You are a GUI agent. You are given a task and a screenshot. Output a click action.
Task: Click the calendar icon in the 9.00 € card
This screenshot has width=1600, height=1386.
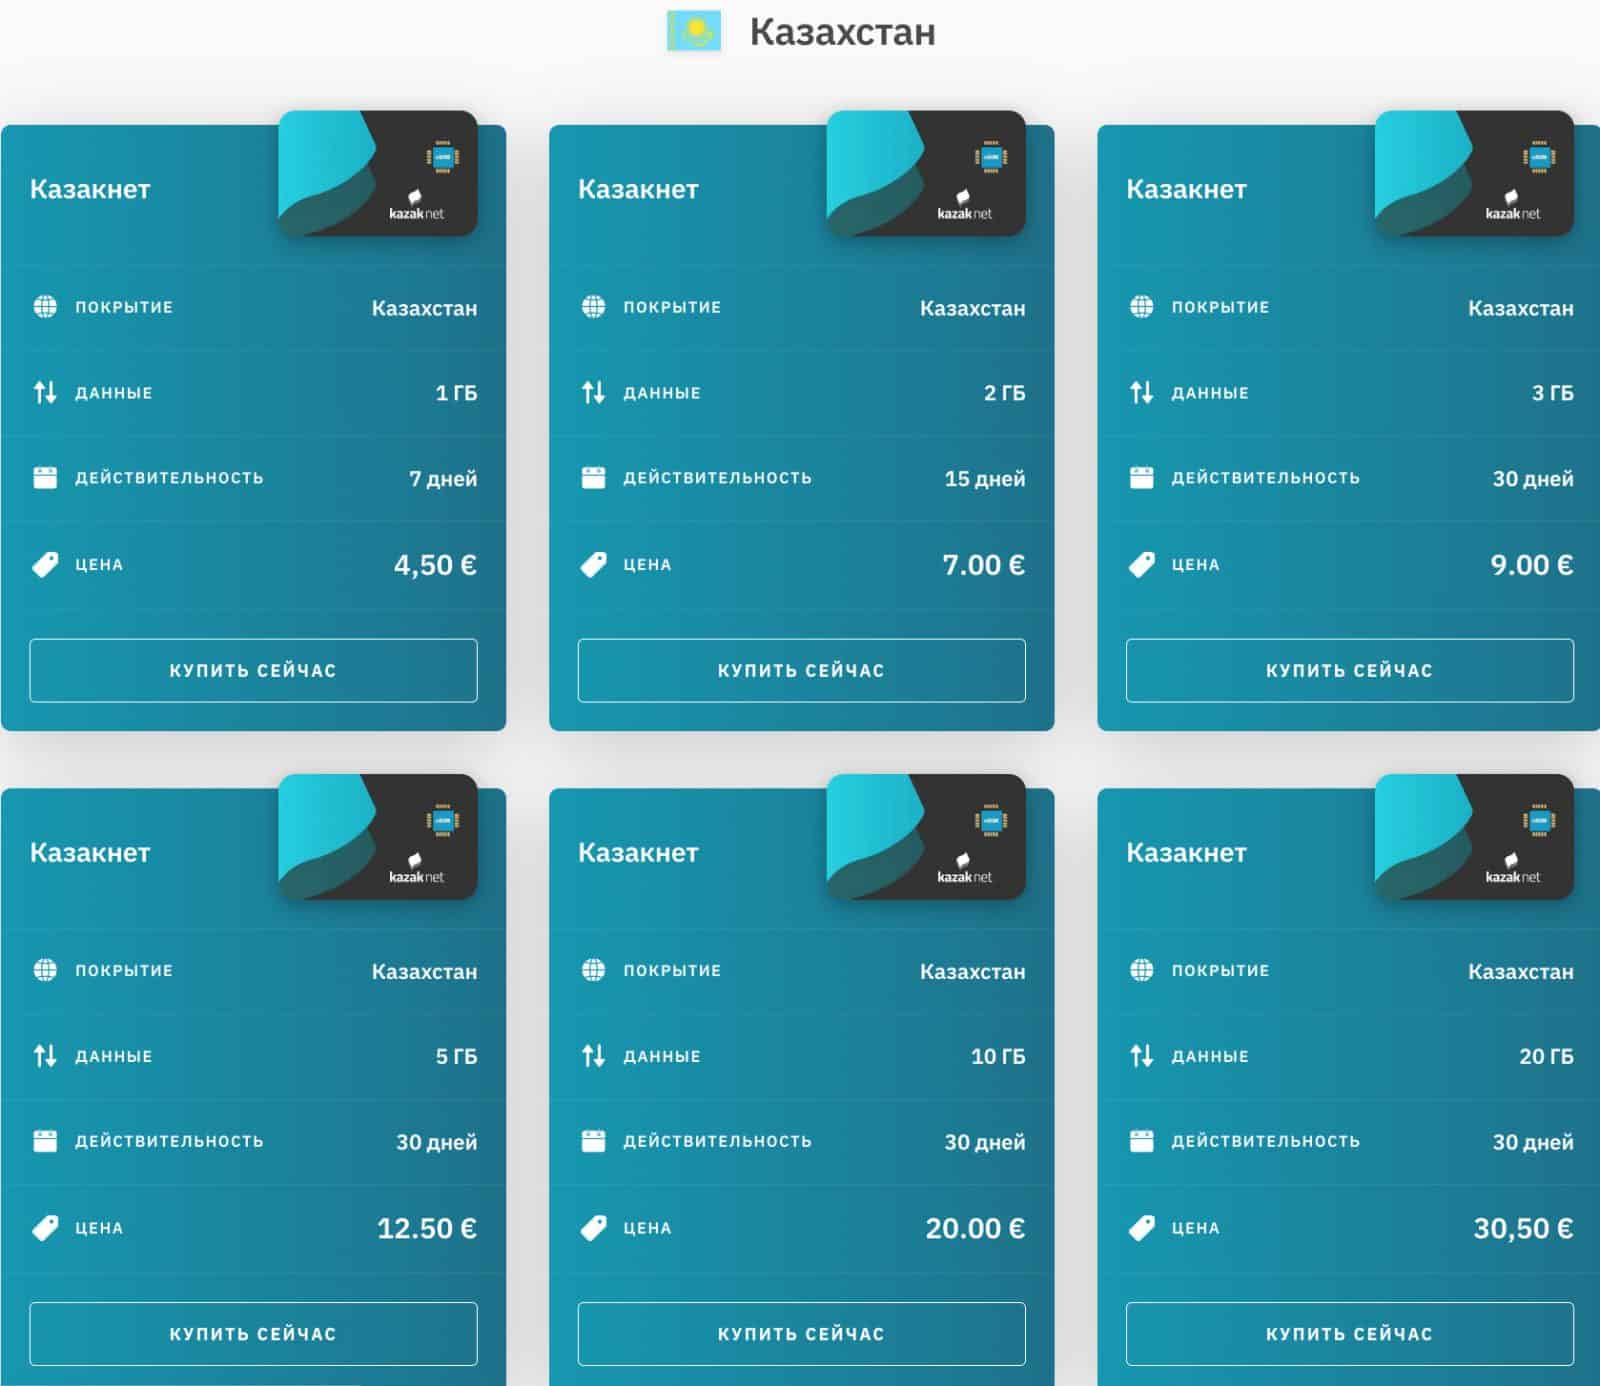[1141, 477]
